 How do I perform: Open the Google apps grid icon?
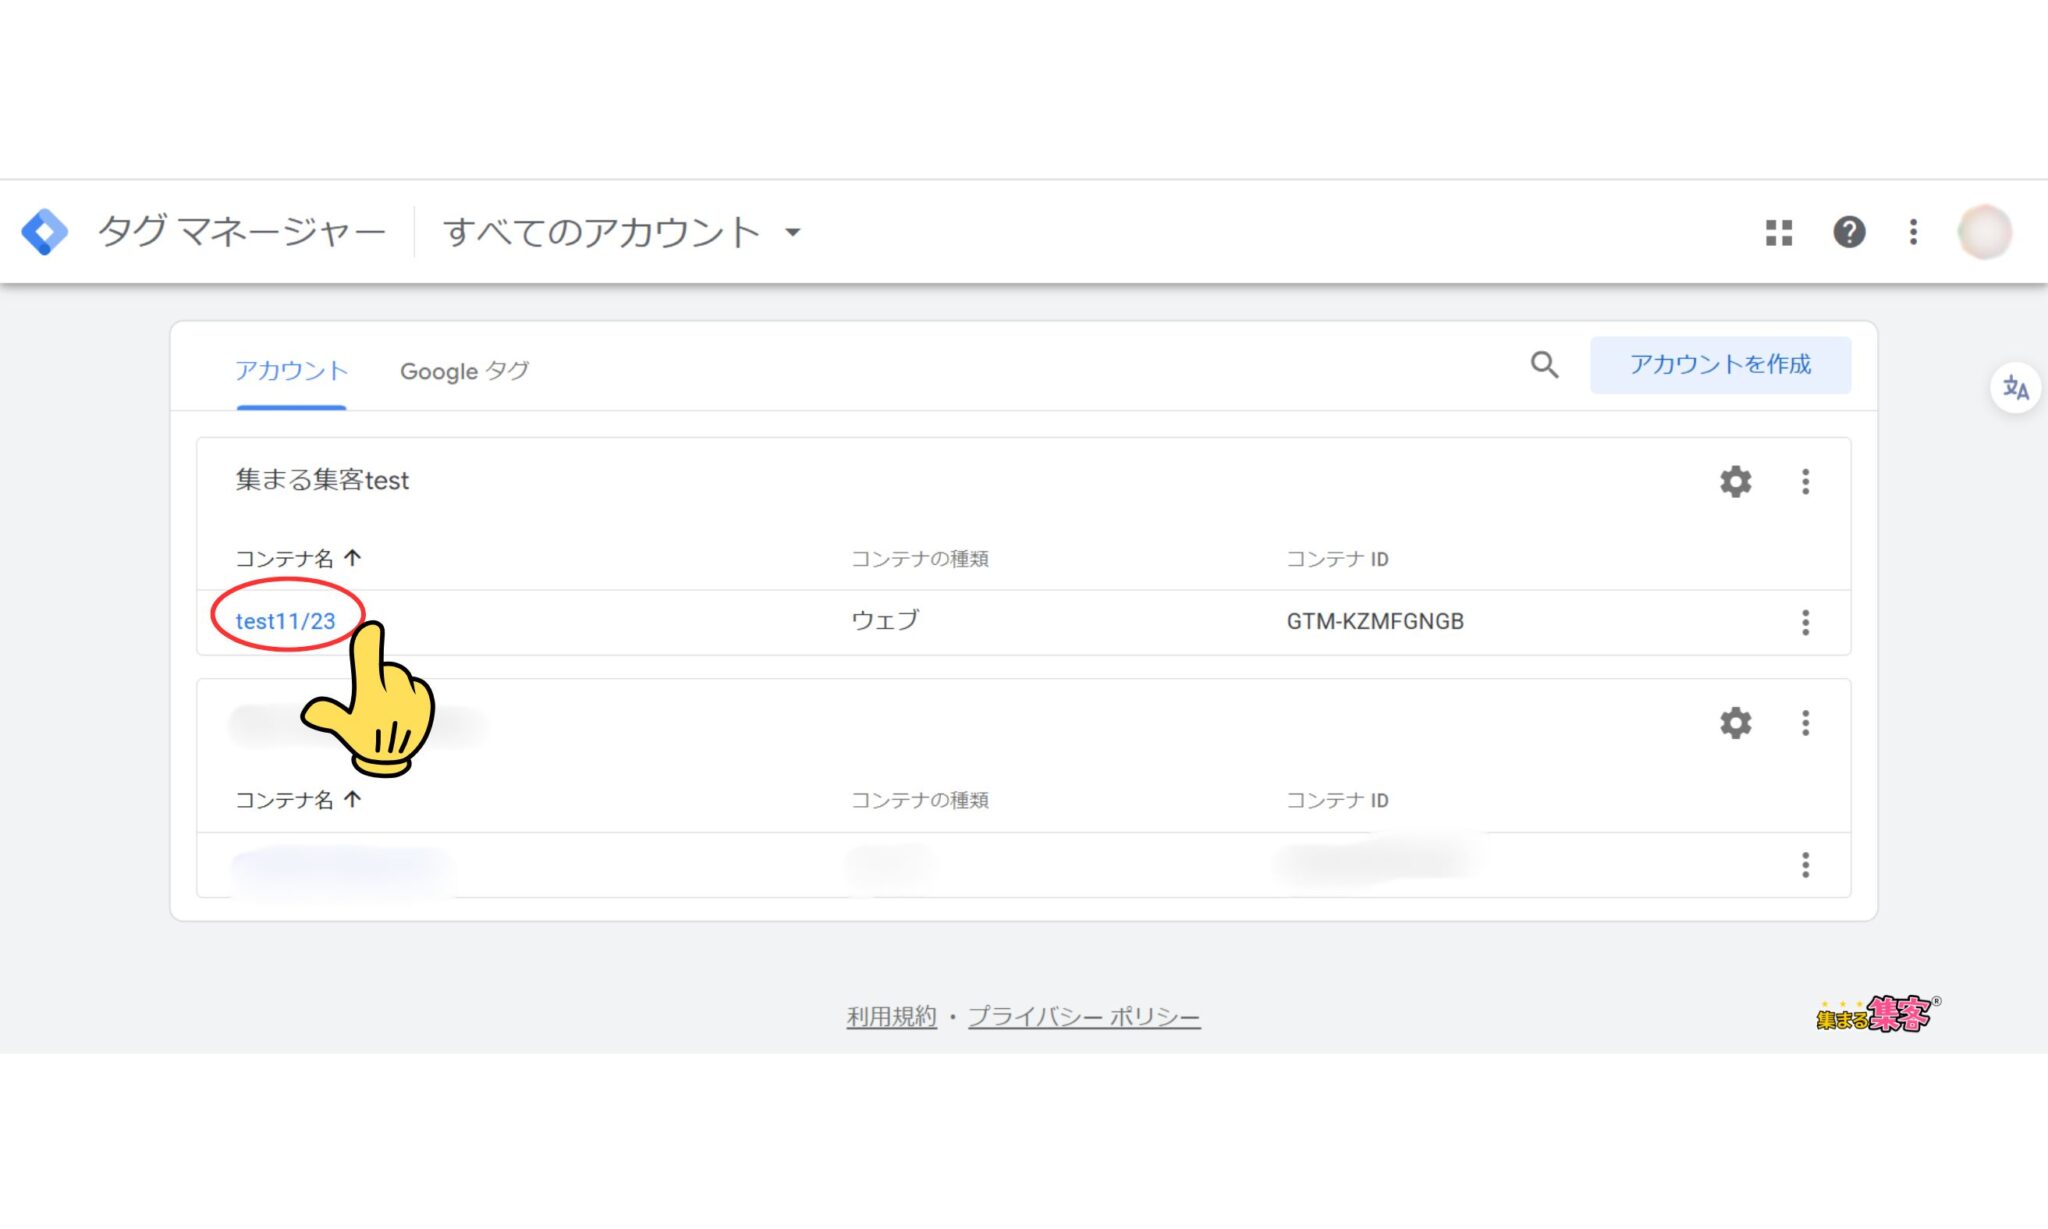pos(1779,232)
